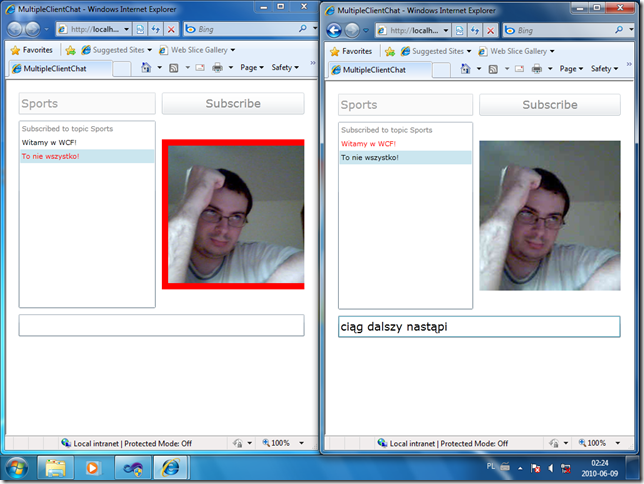Viewport: 644px width, 484px height.
Task: Open Web Slice Gallery dropdown in right window
Action: [517, 51]
